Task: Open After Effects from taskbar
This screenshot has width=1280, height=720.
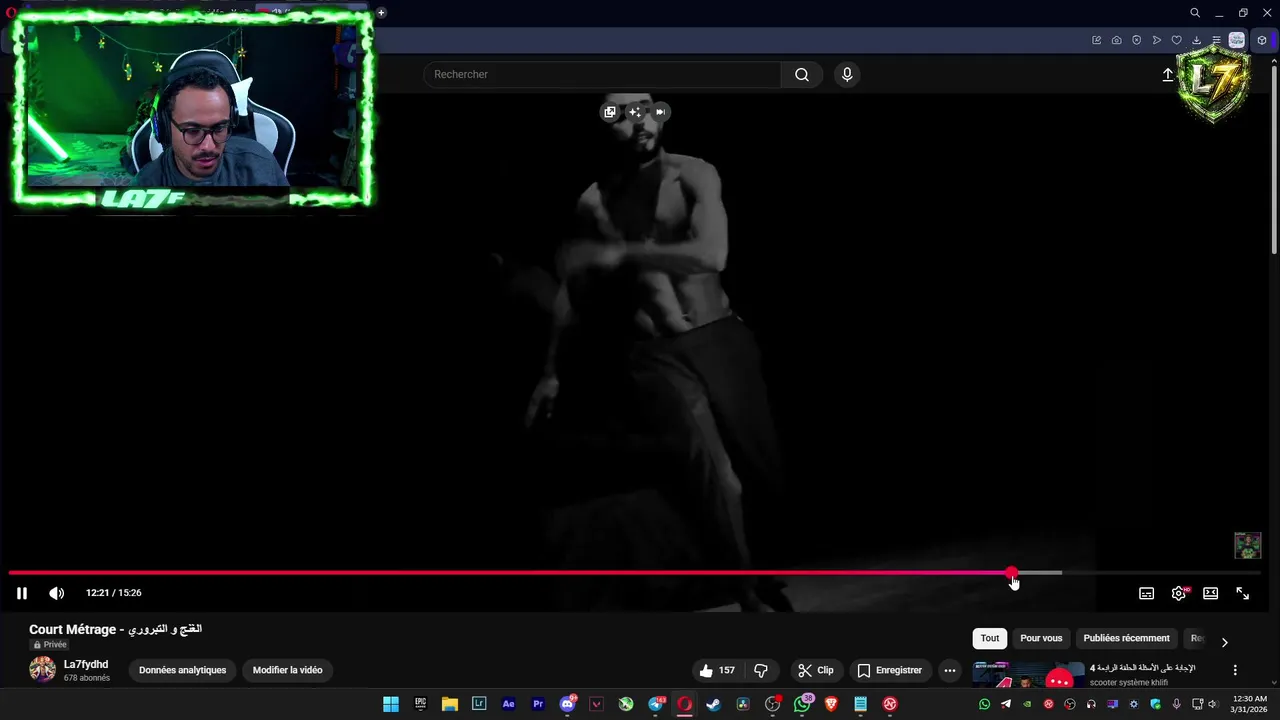Action: point(509,704)
